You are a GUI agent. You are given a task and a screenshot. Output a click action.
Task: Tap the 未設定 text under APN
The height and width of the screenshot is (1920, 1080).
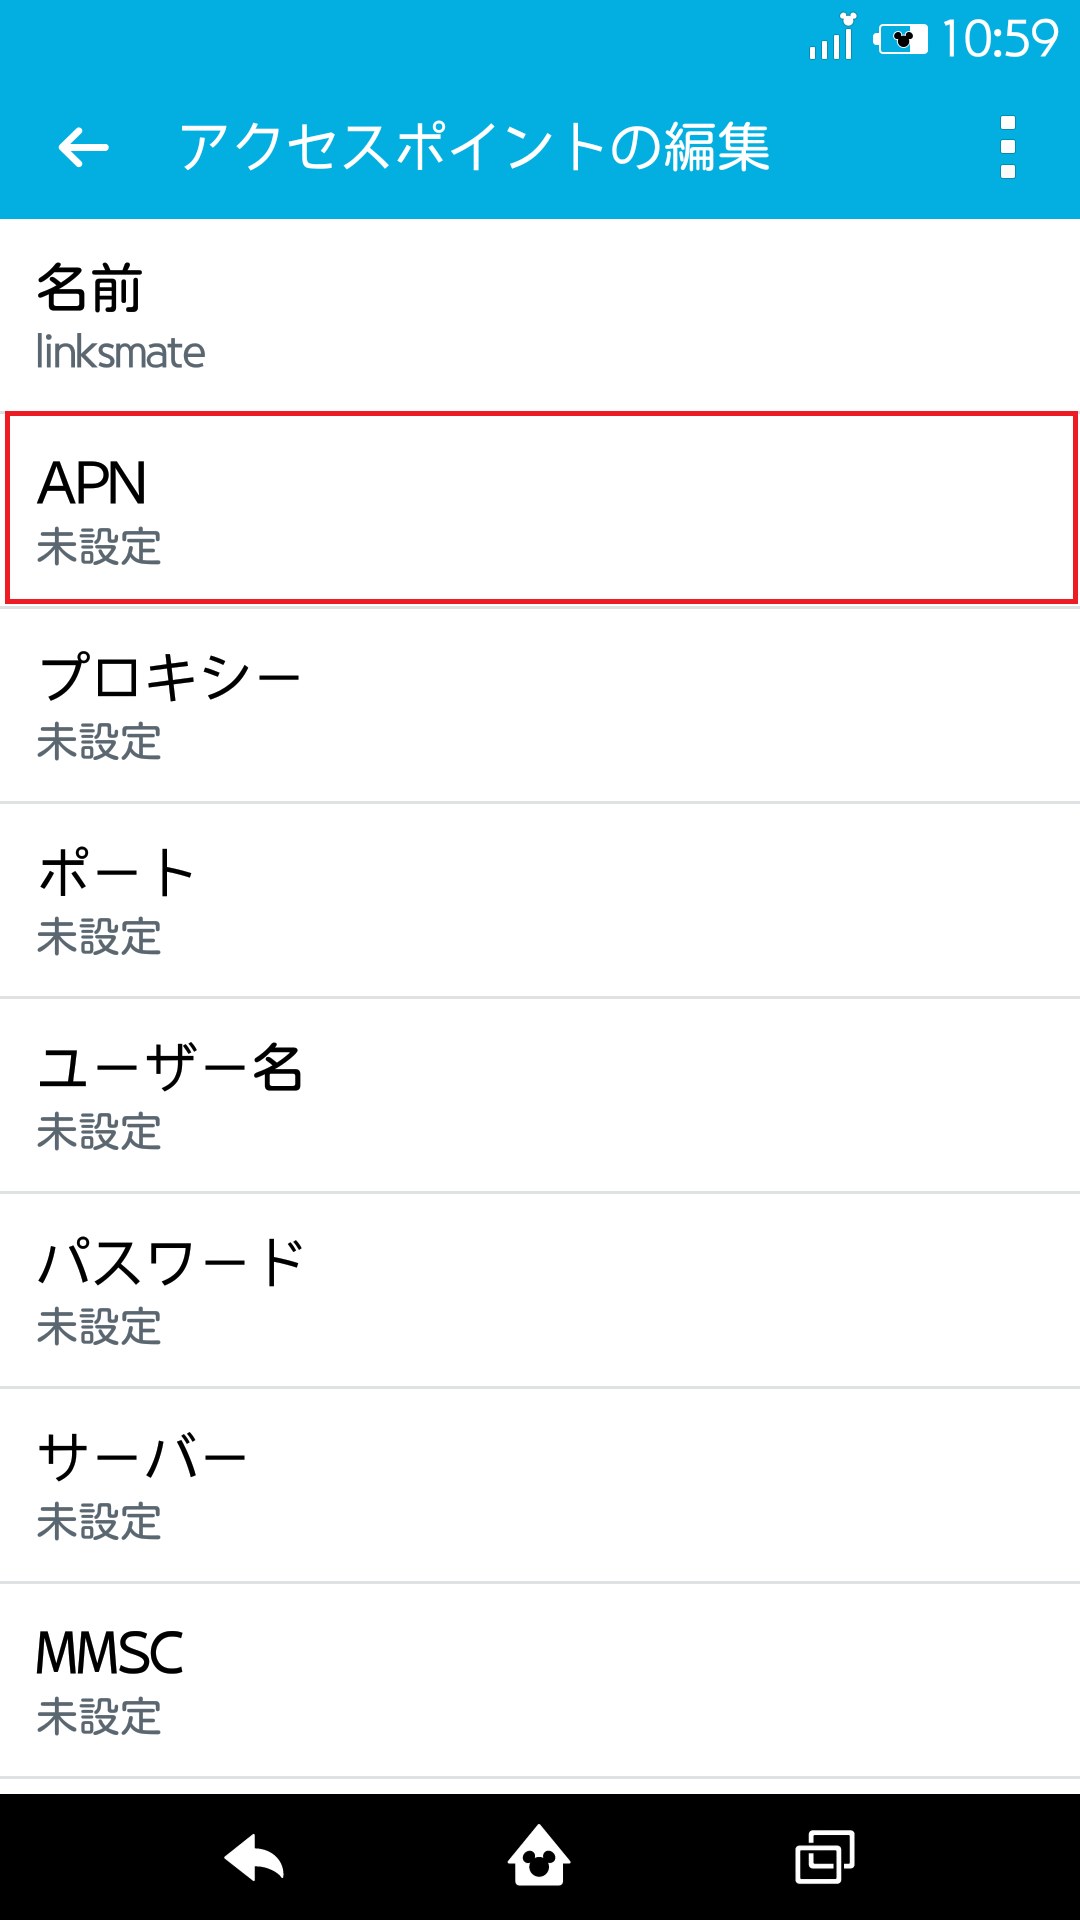tap(100, 548)
